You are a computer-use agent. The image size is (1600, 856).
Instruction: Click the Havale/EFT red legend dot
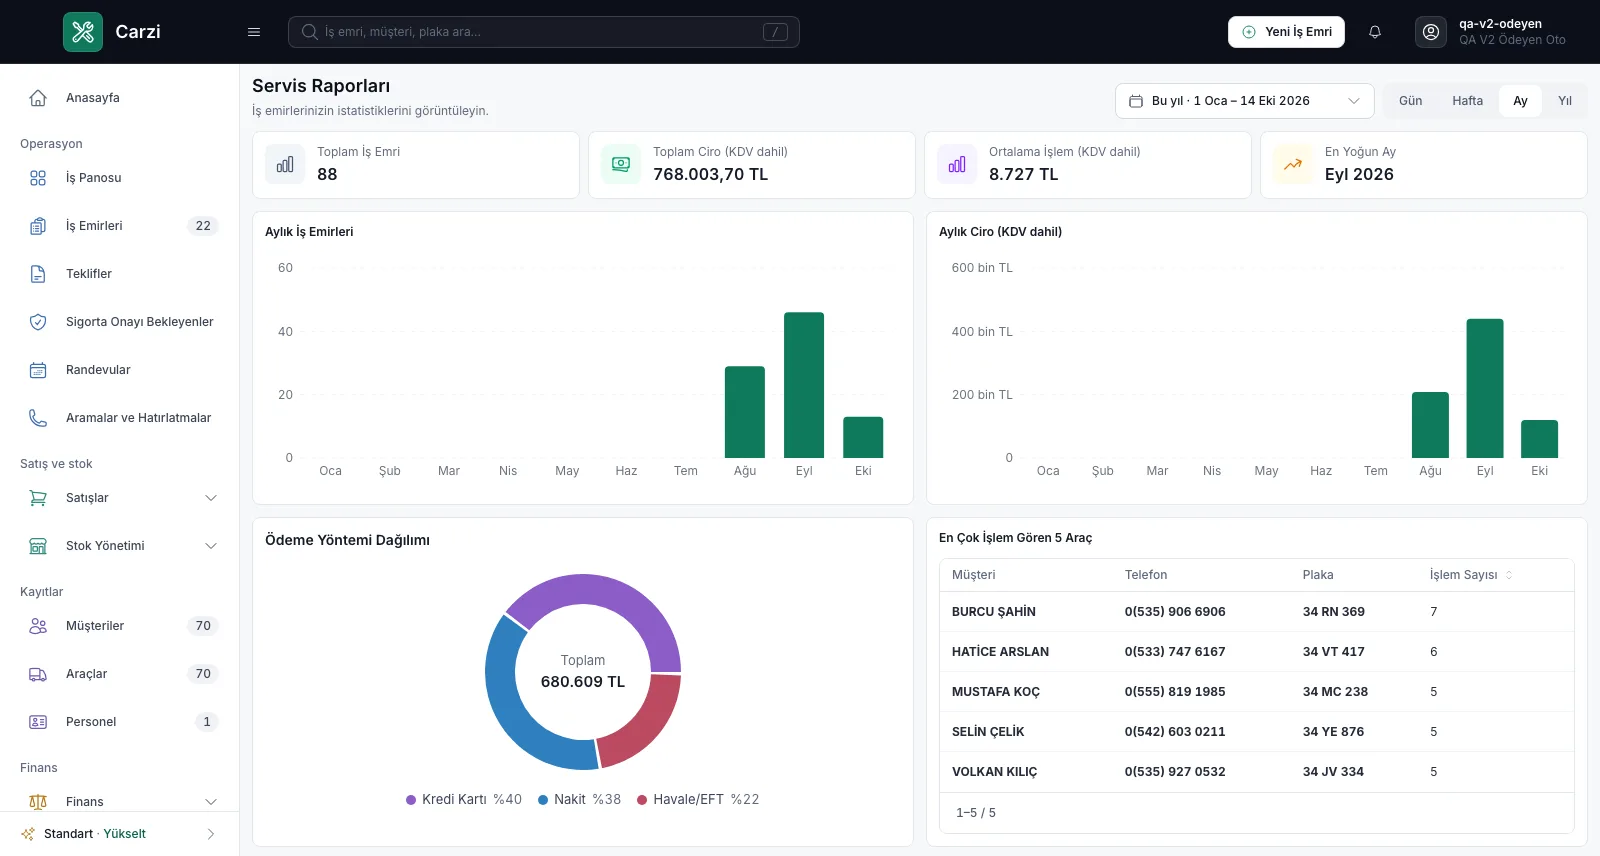[x=642, y=800]
